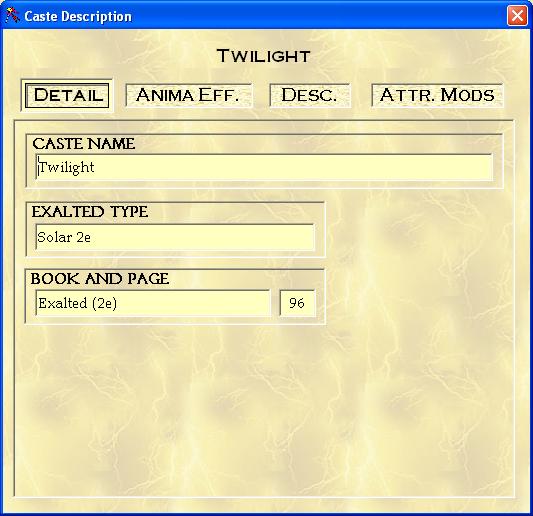Click the blank area right of the Exalted Type box
This screenshot has height=516, width=533.
pyautogui.click(x=418, y=229)
